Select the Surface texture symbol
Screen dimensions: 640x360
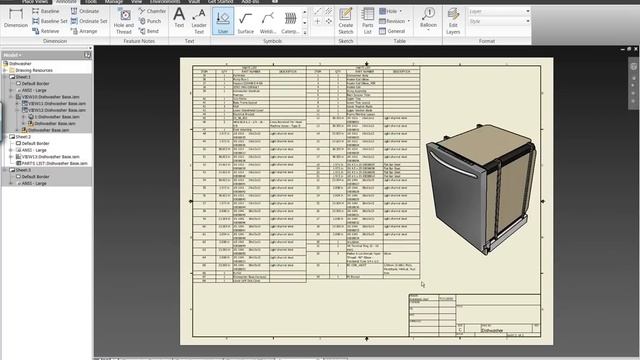tap(245, 22)
